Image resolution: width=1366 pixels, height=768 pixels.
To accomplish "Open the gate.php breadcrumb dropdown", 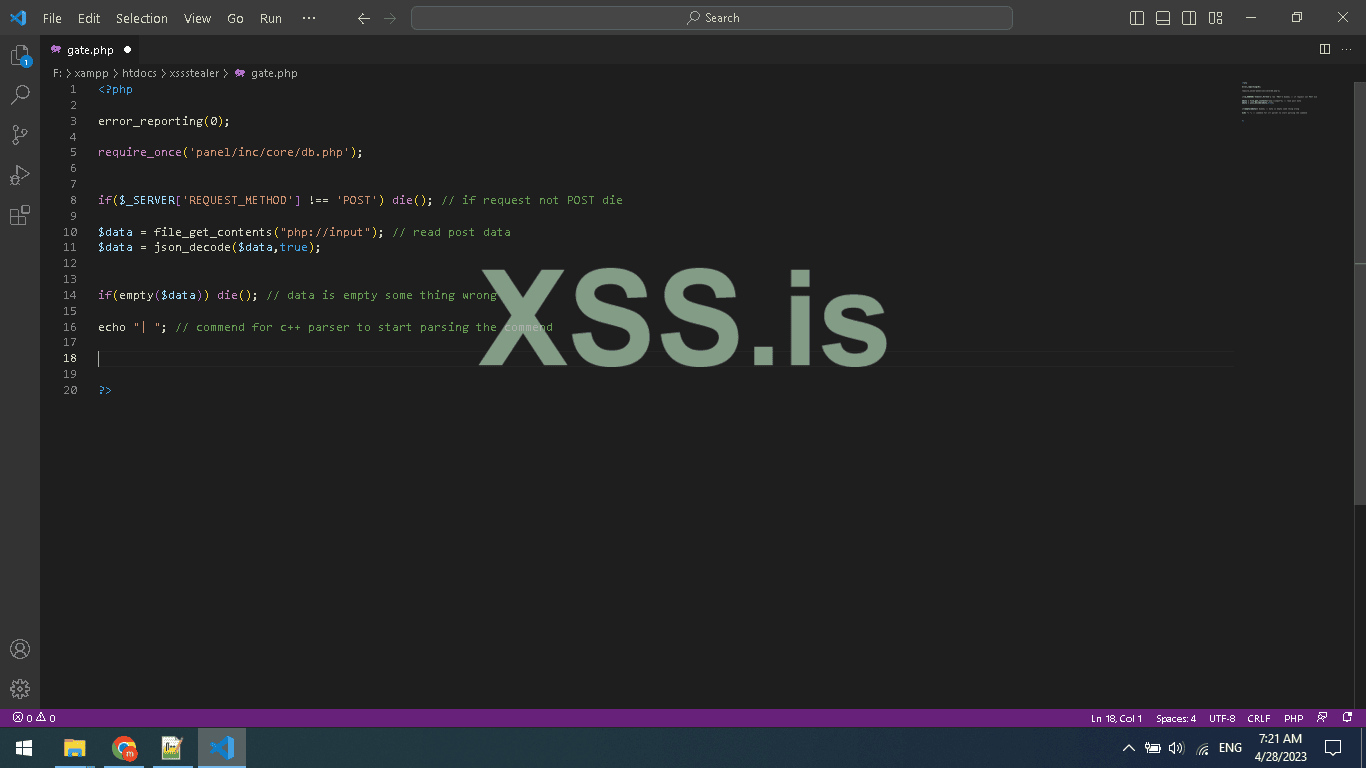I will click(x=266, y=73).
